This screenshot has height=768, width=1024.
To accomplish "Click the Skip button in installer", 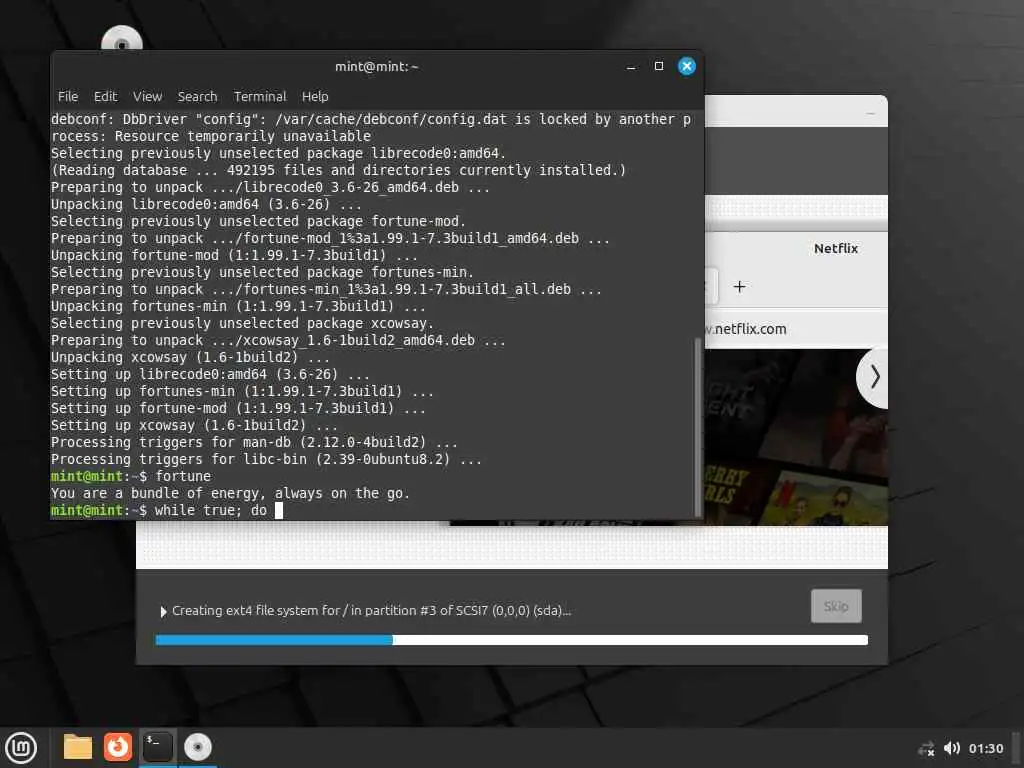I will coord(836,606).
